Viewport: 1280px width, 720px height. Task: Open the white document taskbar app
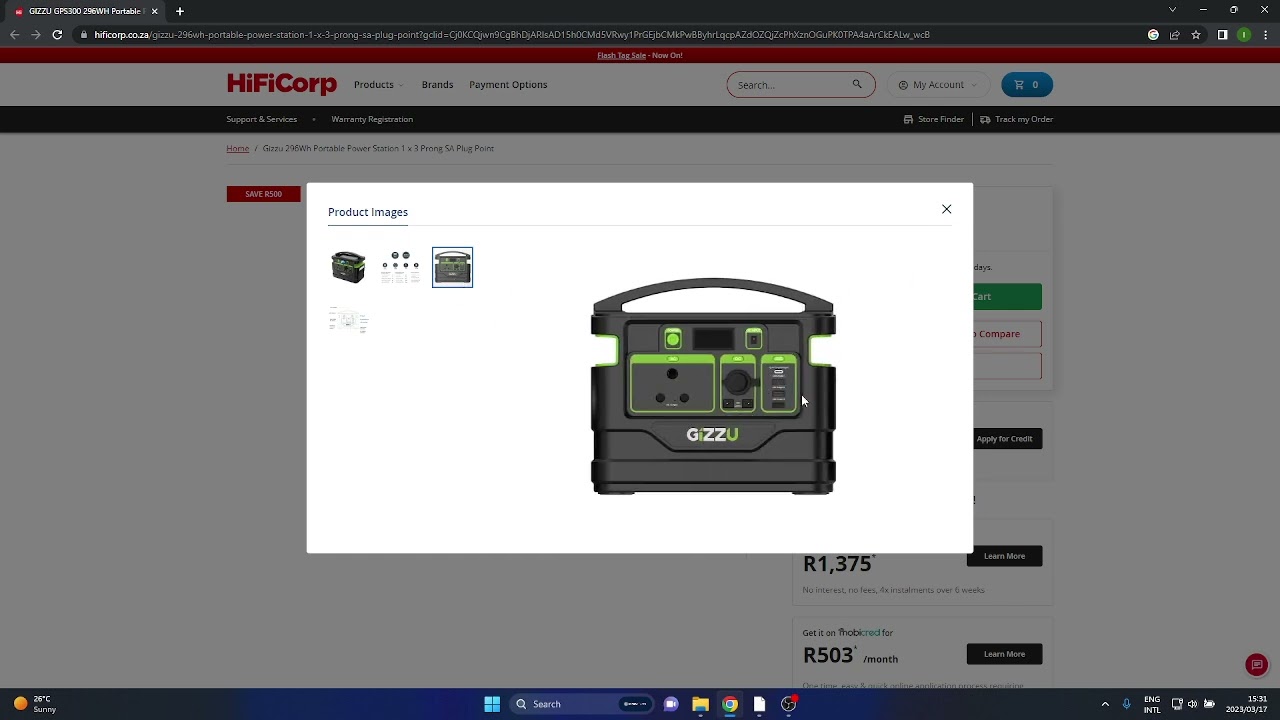[x=759, y=704]
